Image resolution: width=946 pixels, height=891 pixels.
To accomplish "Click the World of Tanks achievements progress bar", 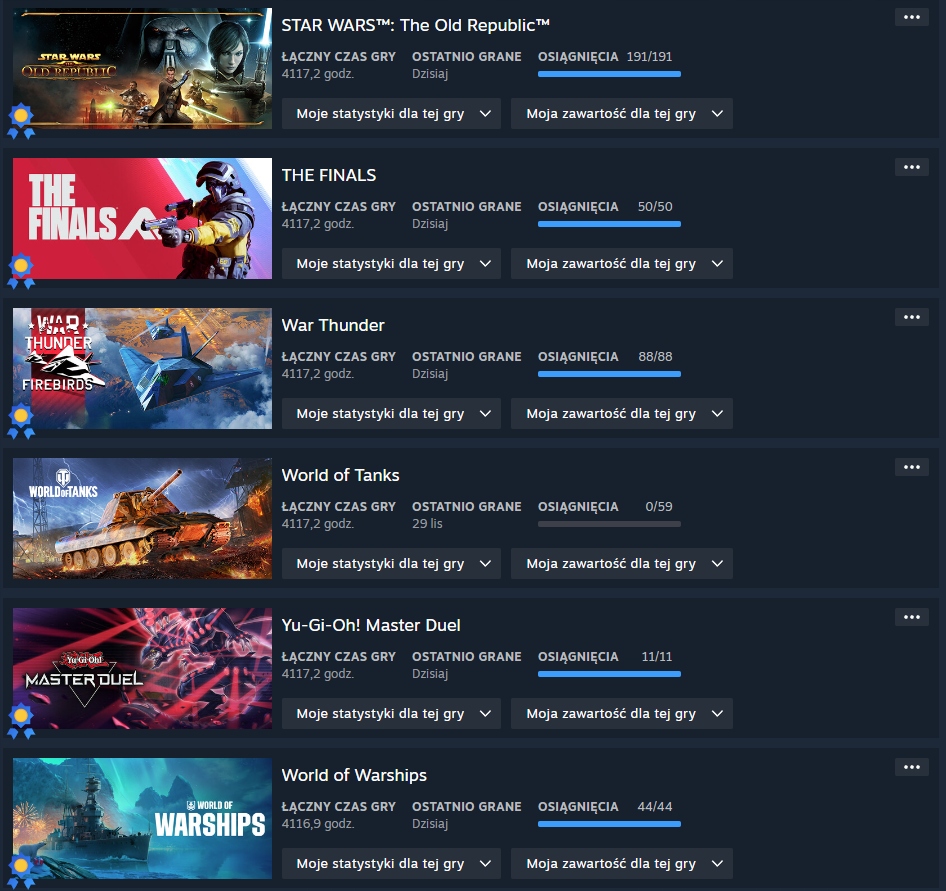I will 609,524.
